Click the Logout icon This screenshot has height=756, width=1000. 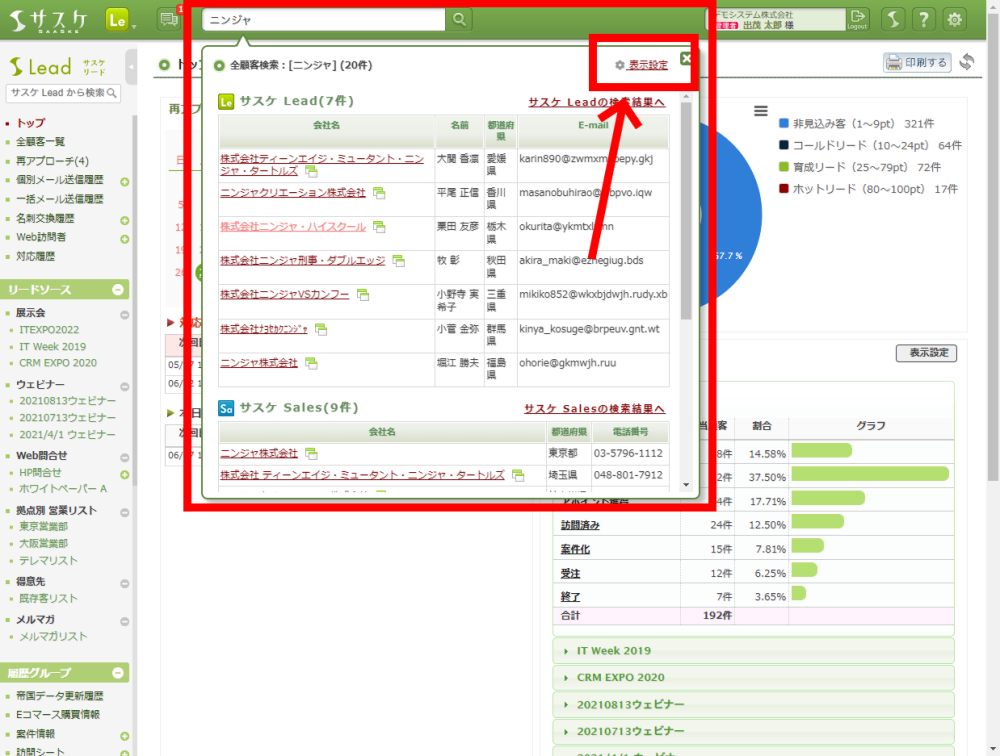pyautogui.click(x=857, y=19)
